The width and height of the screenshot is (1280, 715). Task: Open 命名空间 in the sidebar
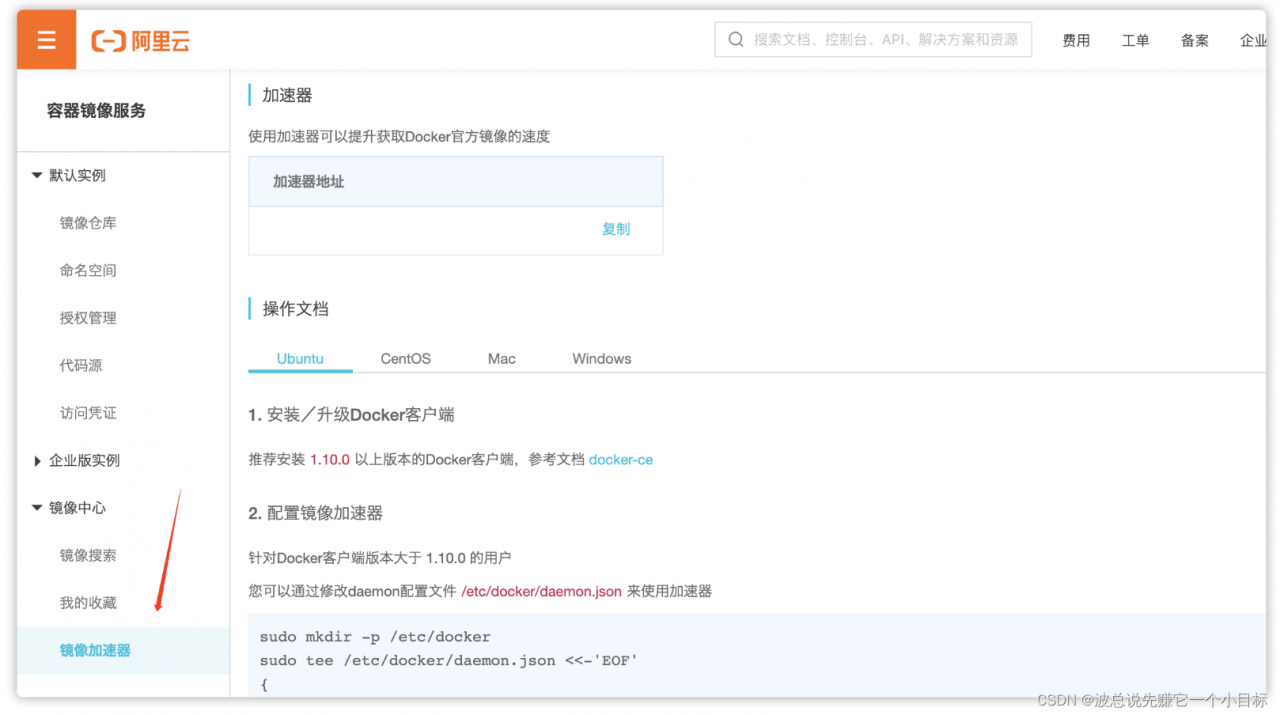coord(88,270)
